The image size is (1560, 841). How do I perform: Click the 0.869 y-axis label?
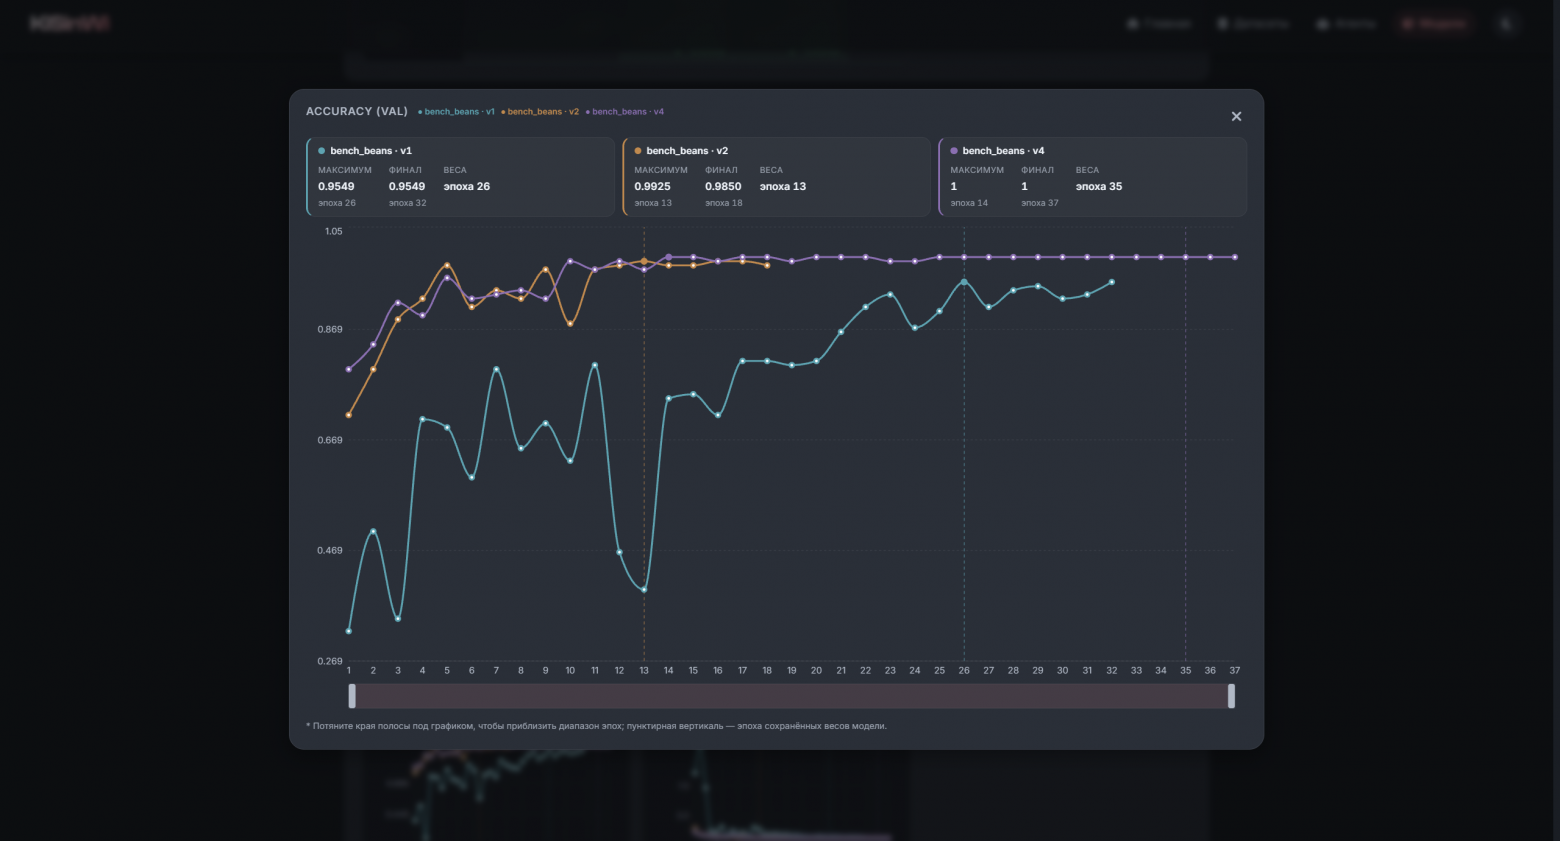[x=330, y=329]
